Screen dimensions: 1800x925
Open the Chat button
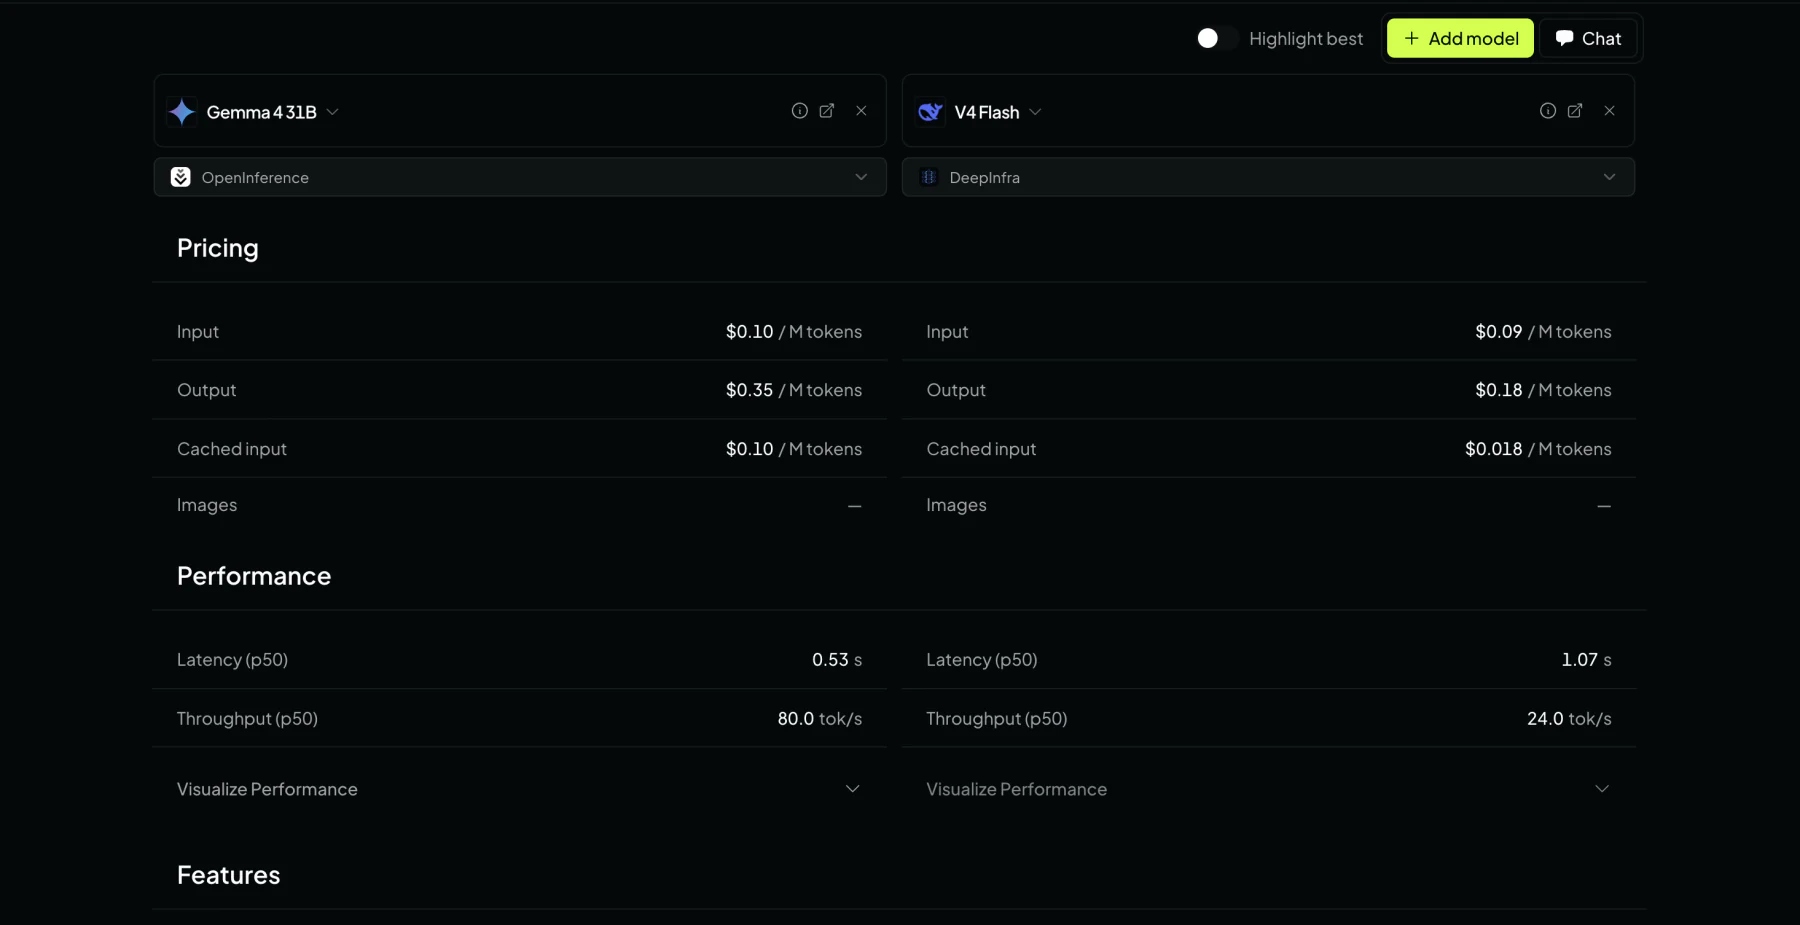(x=1588, y=38)
